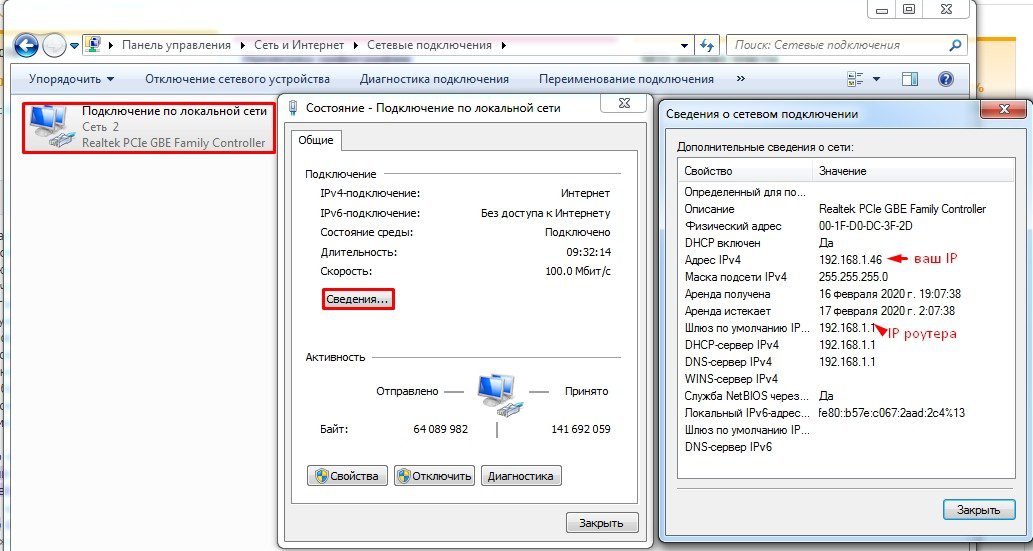This screenshot has width=1033, height=551.
Task: Open help with the question mark icon
Action: point(946,79)
